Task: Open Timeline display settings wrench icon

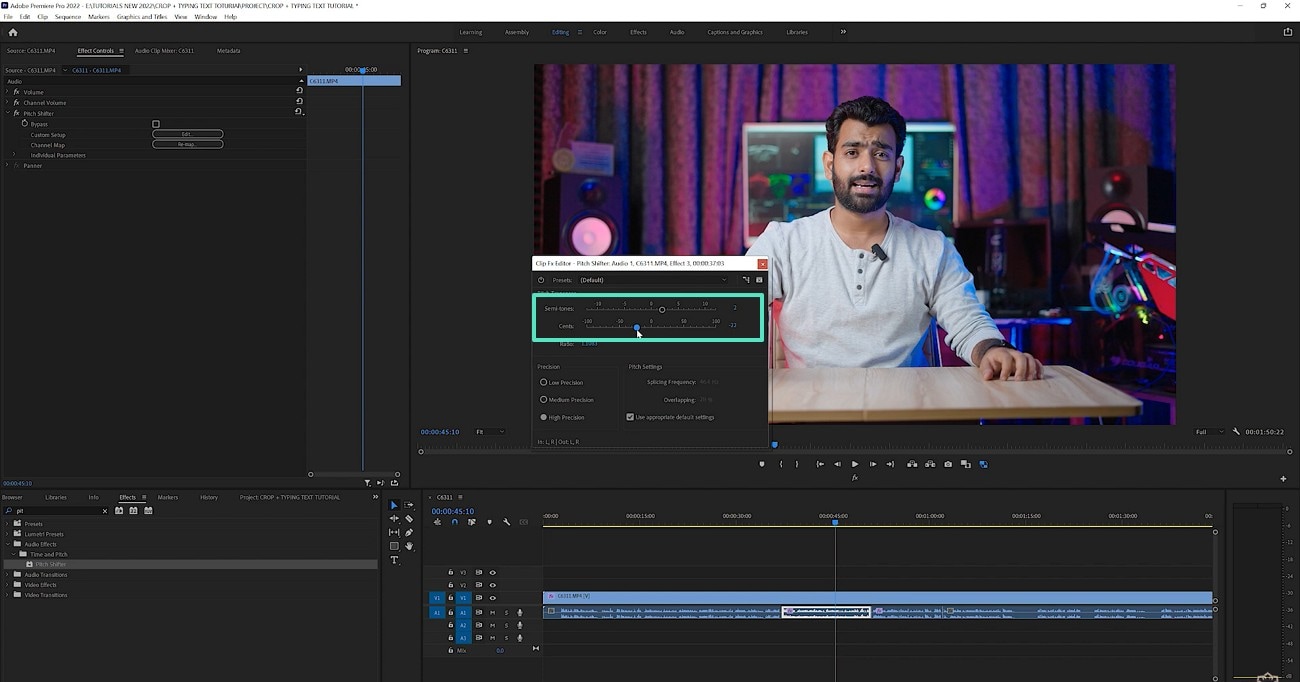Action: 507,522
